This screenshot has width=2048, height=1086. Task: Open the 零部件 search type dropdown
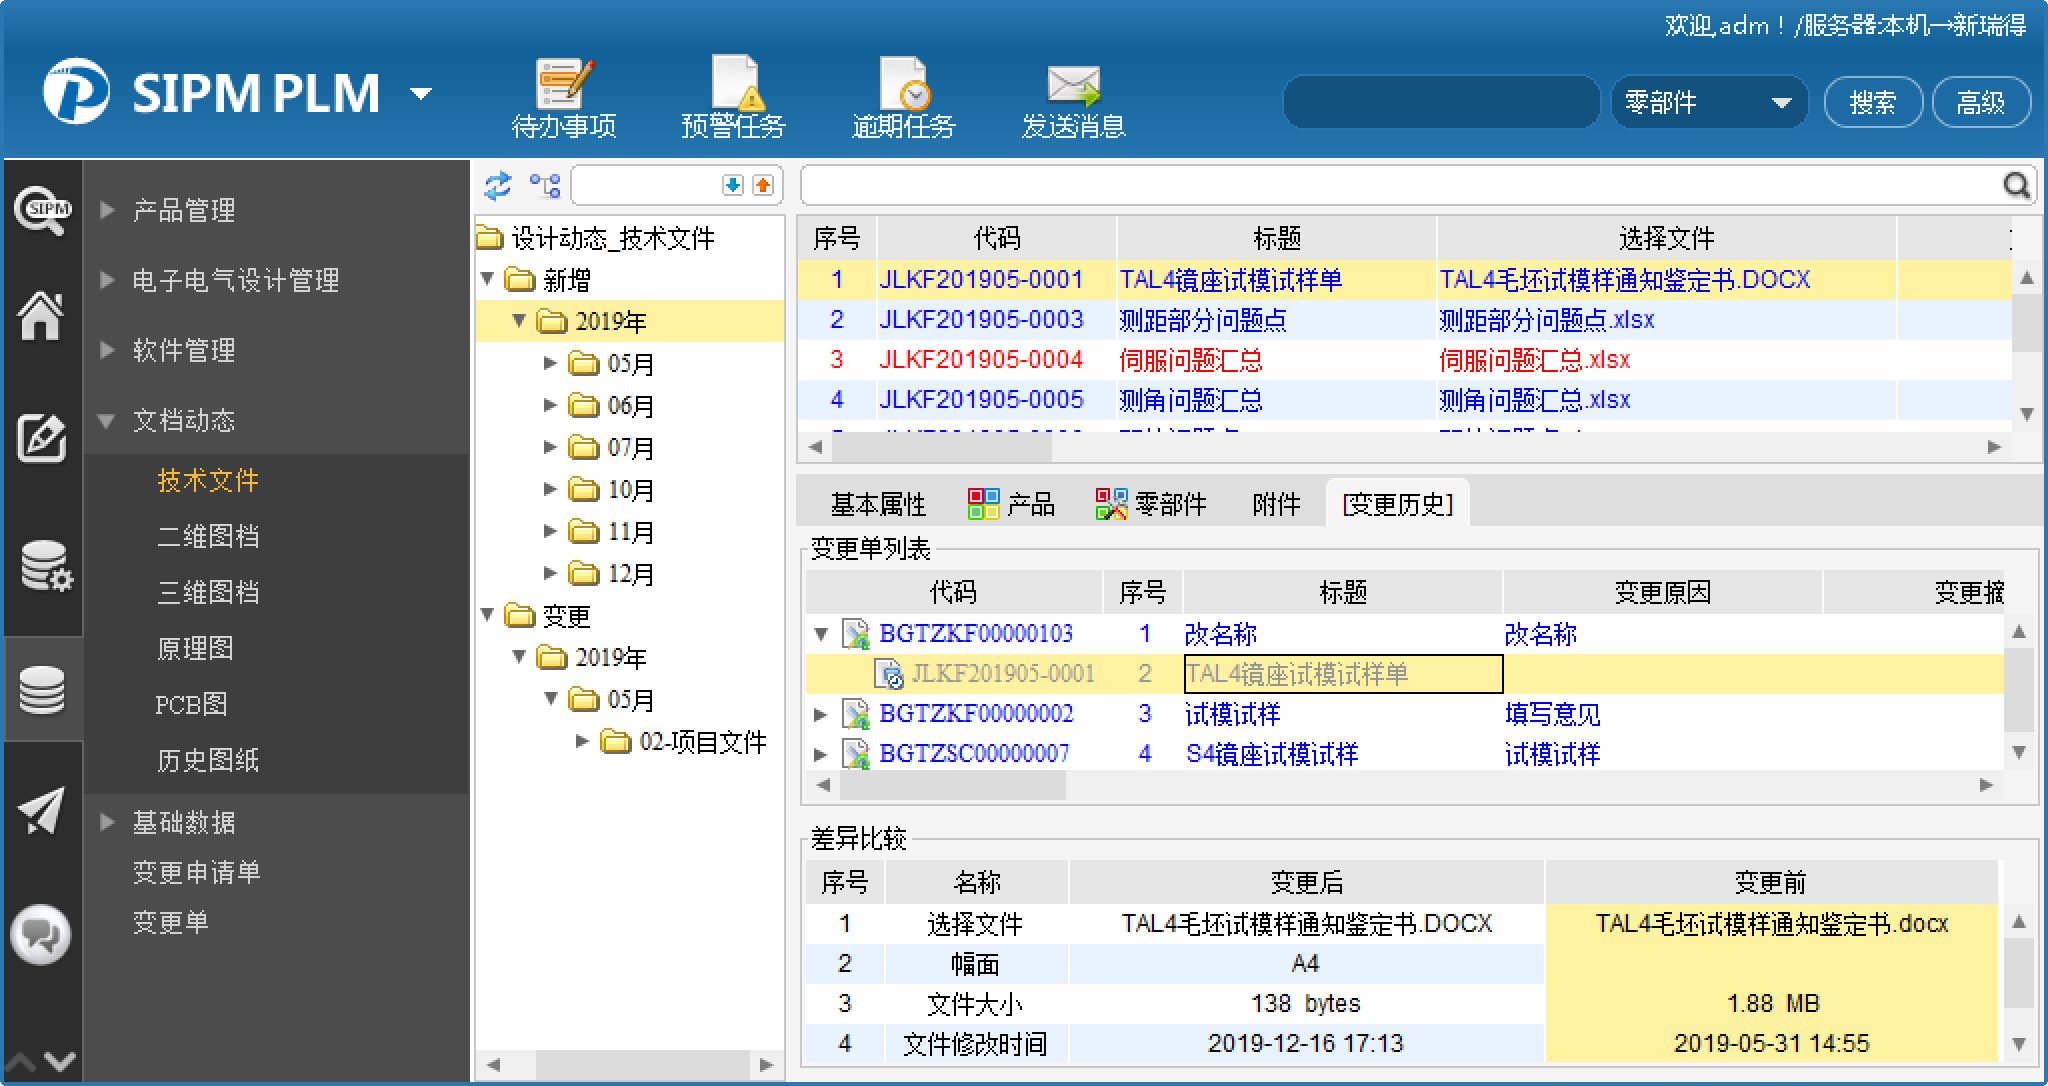point(1780,103)
